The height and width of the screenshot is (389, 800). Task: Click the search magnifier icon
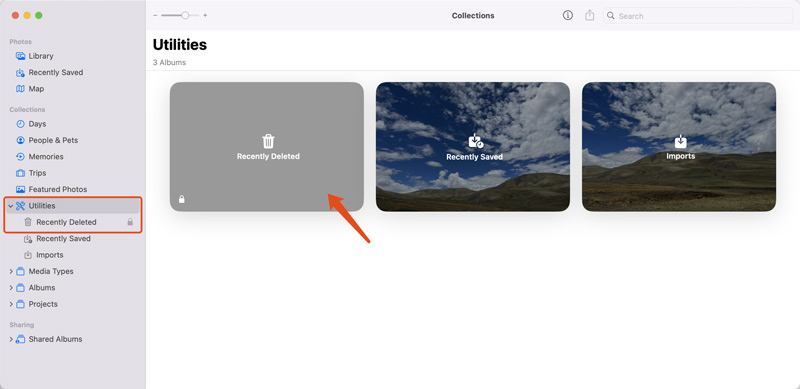[611, 16]
